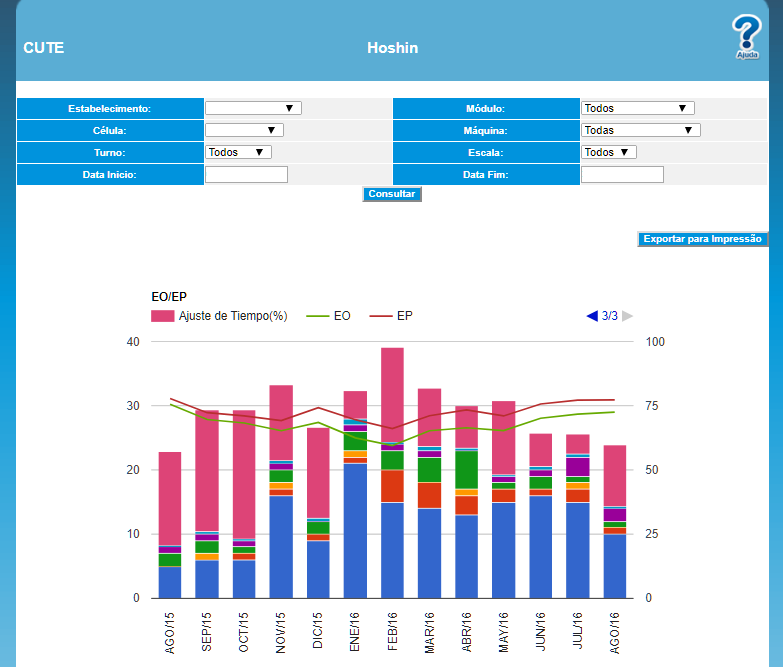
Task: Click the next legend page arrow
Action: (x=627, y=316)
